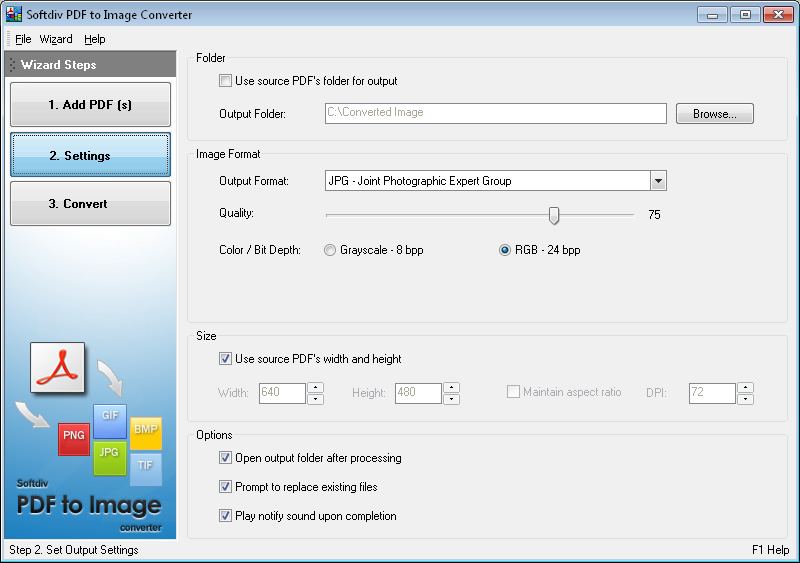Click the Output Folder path field
This screenshot has height=563, width=800.
[495, 113]
